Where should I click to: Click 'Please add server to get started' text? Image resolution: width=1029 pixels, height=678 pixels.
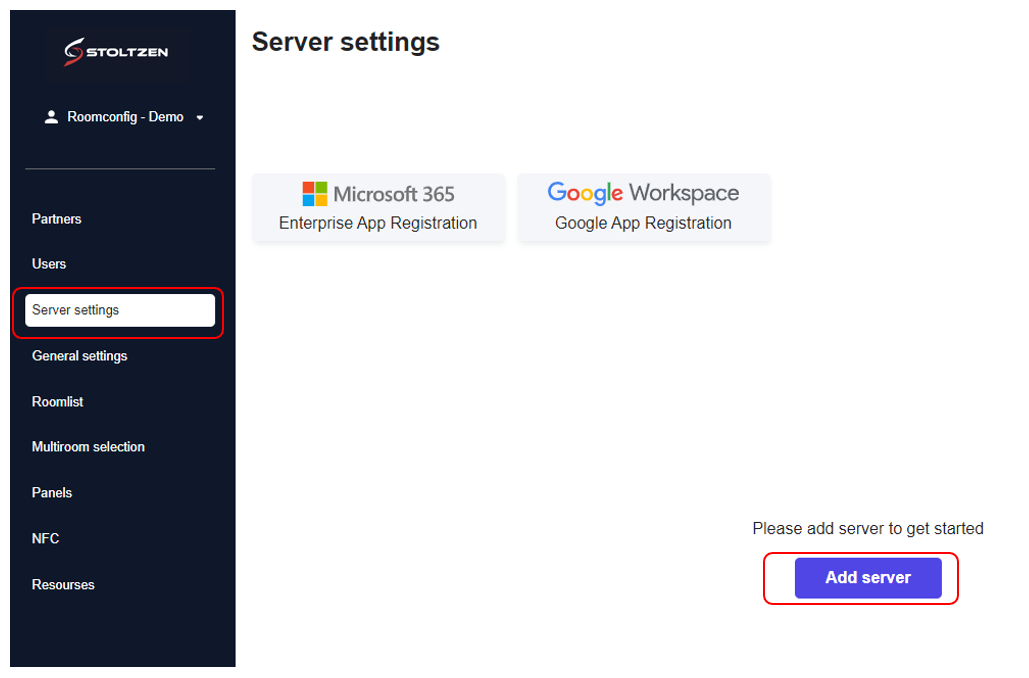pyautogui.click(x=868, y=528)
